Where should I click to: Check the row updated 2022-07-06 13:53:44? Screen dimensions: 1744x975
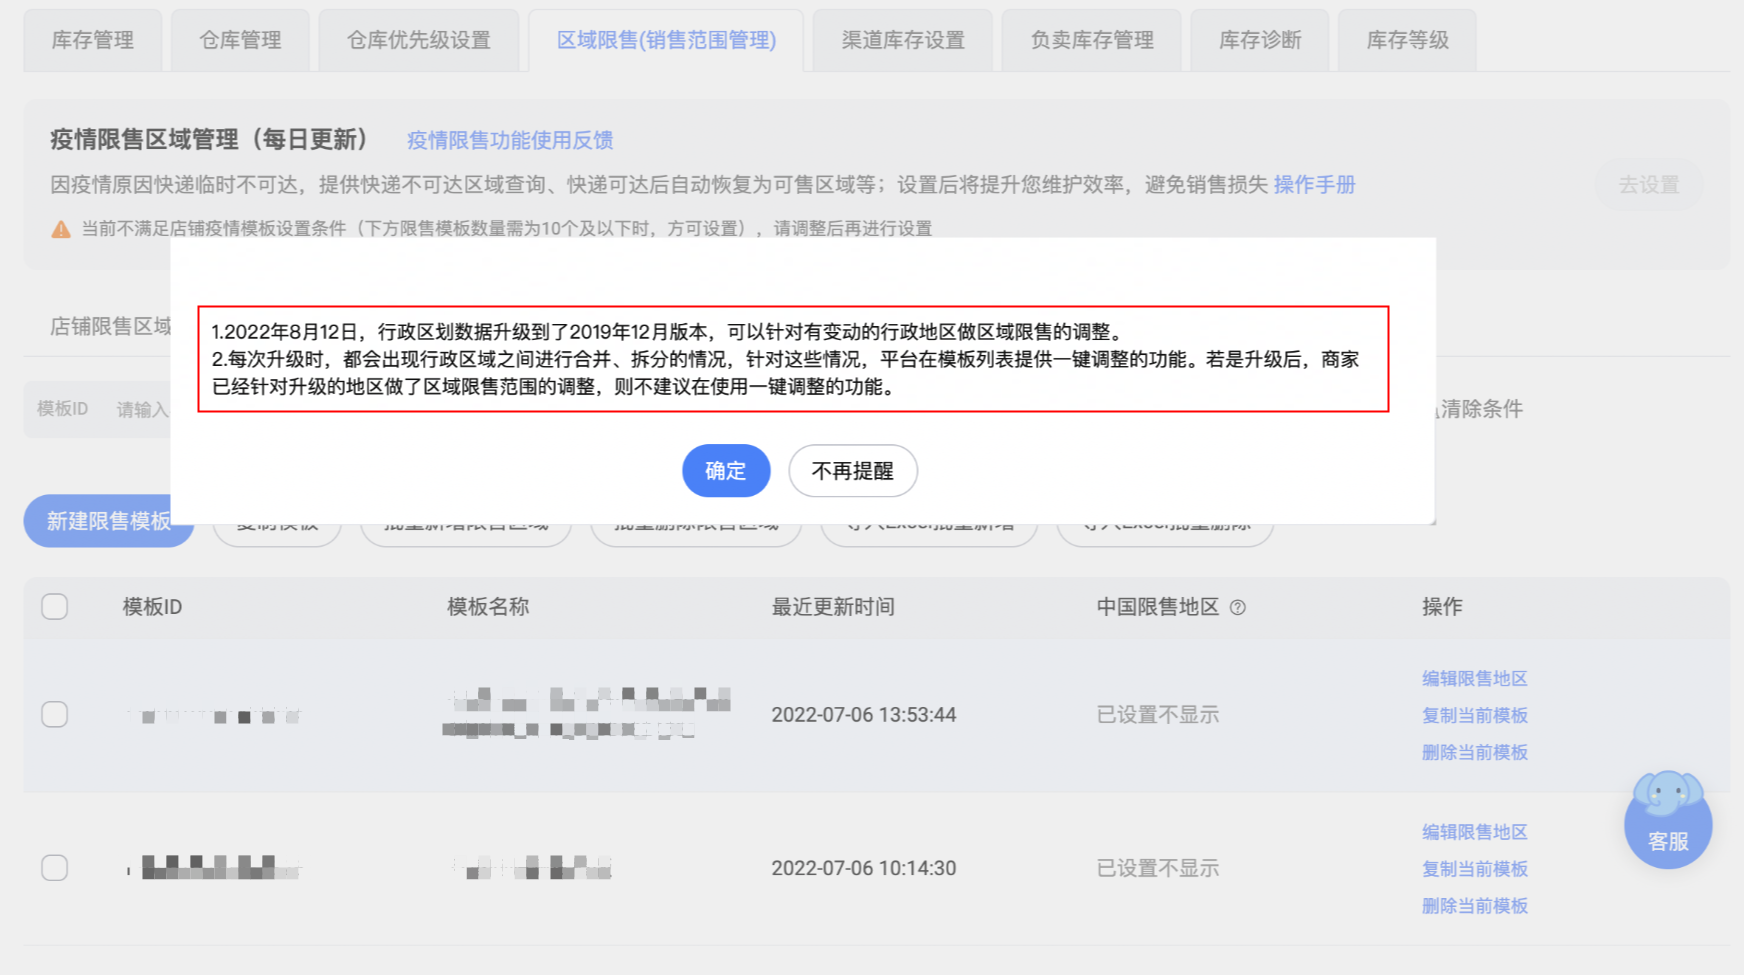(55, 715)
